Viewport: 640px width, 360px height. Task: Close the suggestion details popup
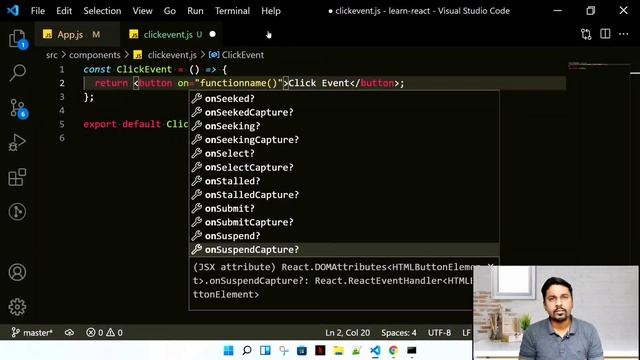pyautogui.click(x=491, y=267)
